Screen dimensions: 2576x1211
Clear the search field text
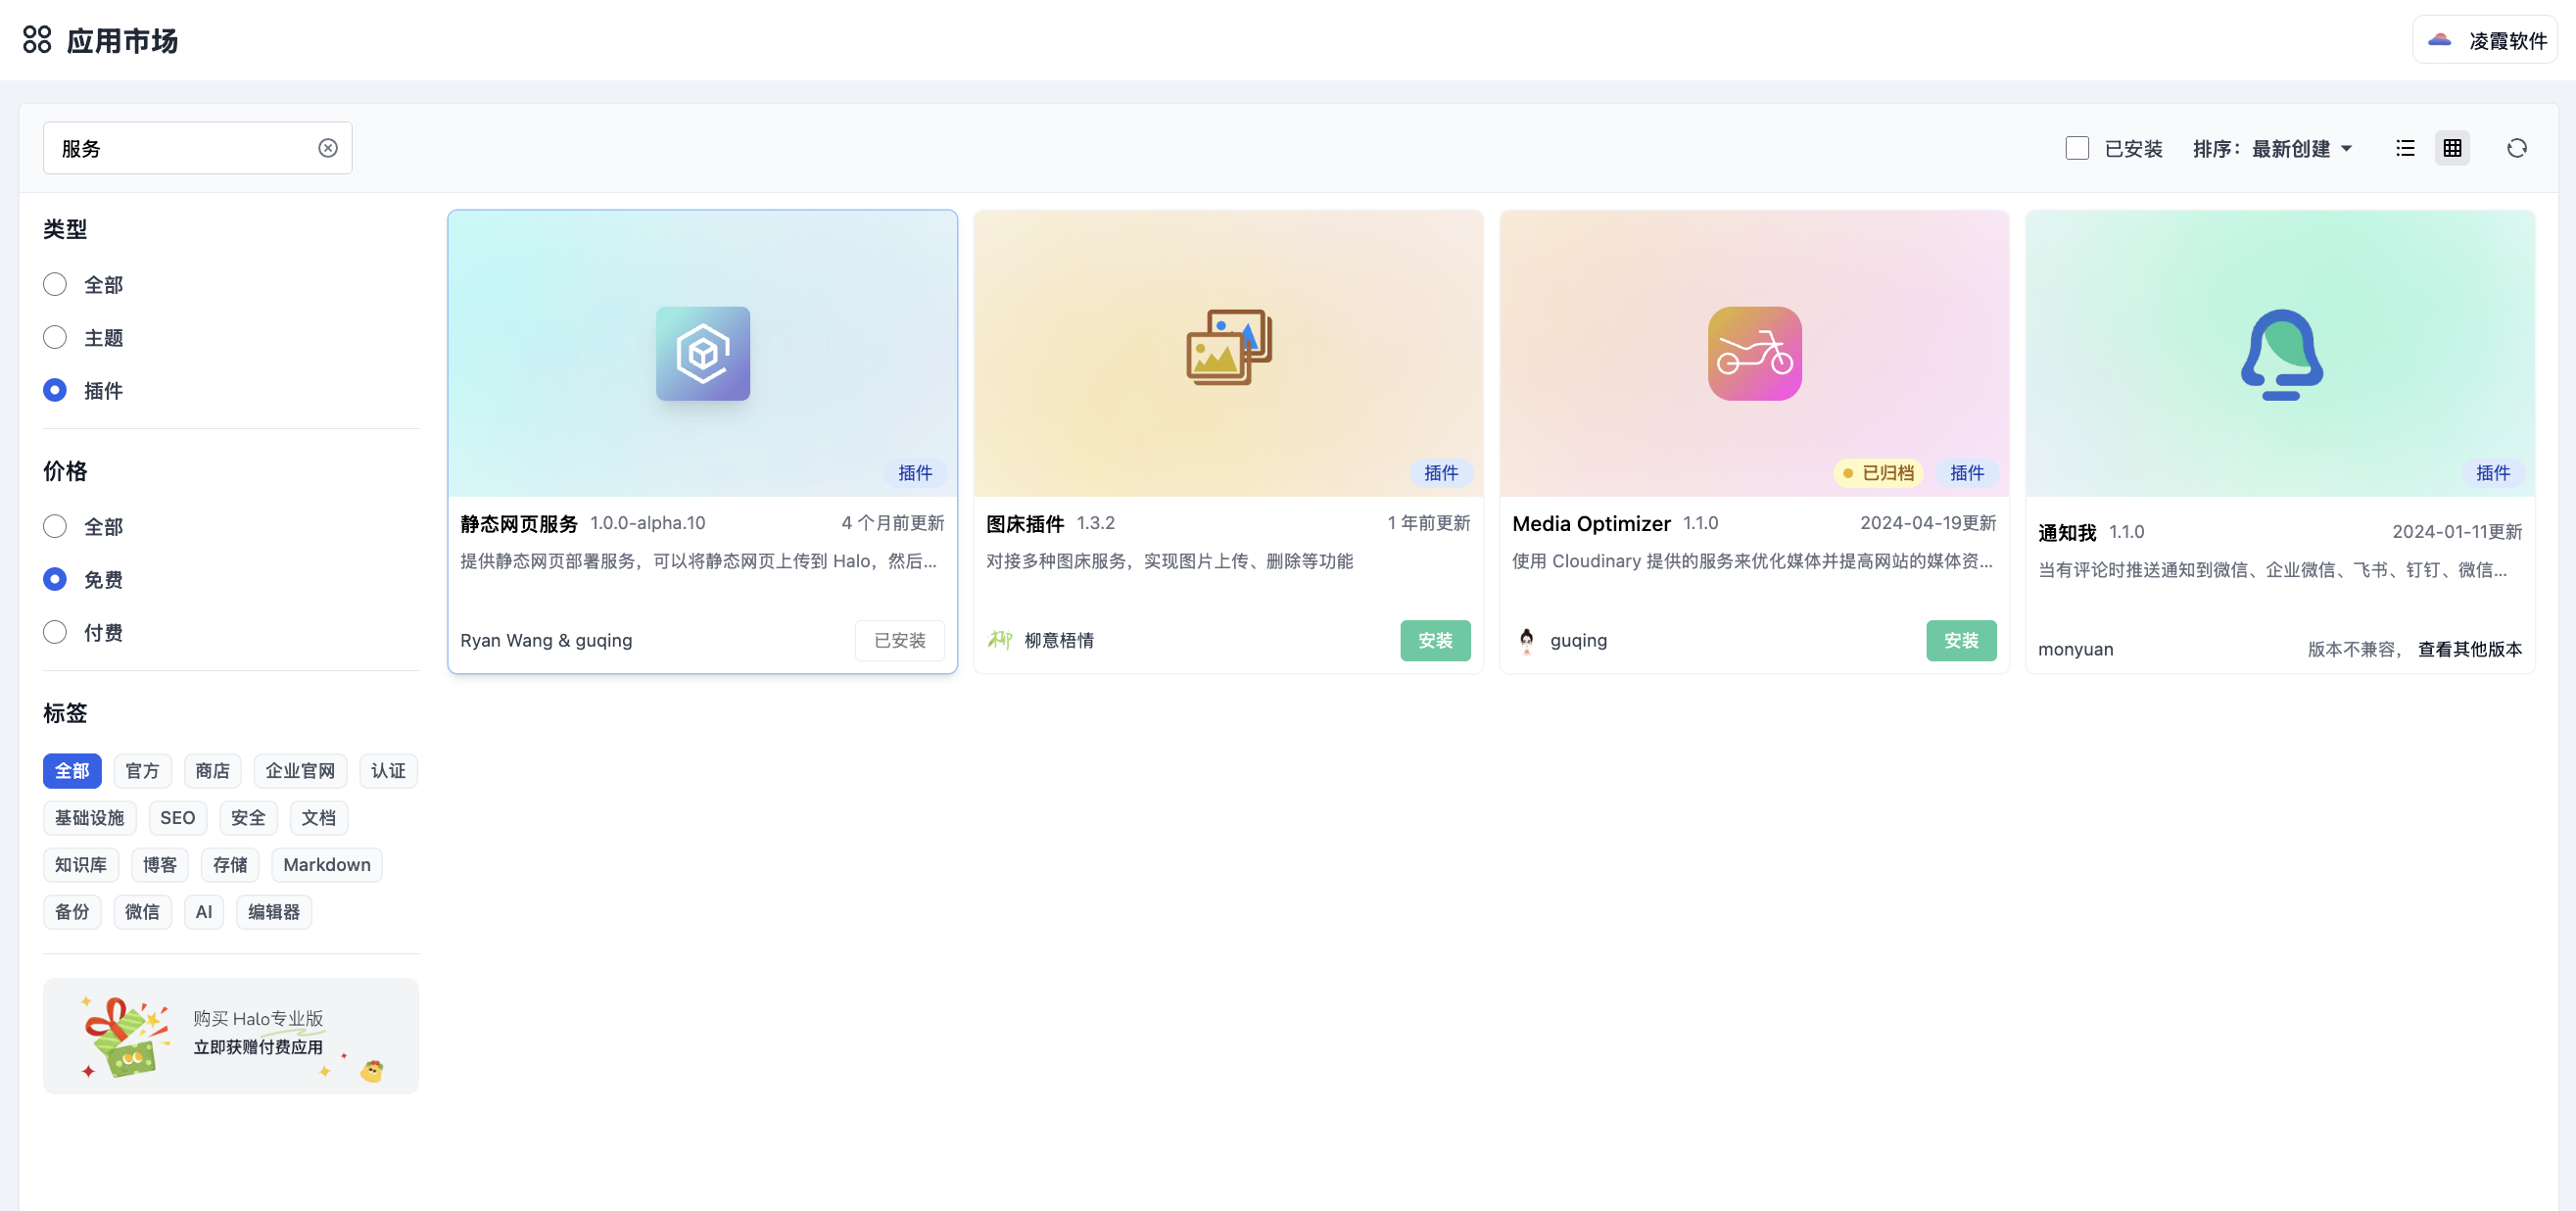click(x=328, y=148)
